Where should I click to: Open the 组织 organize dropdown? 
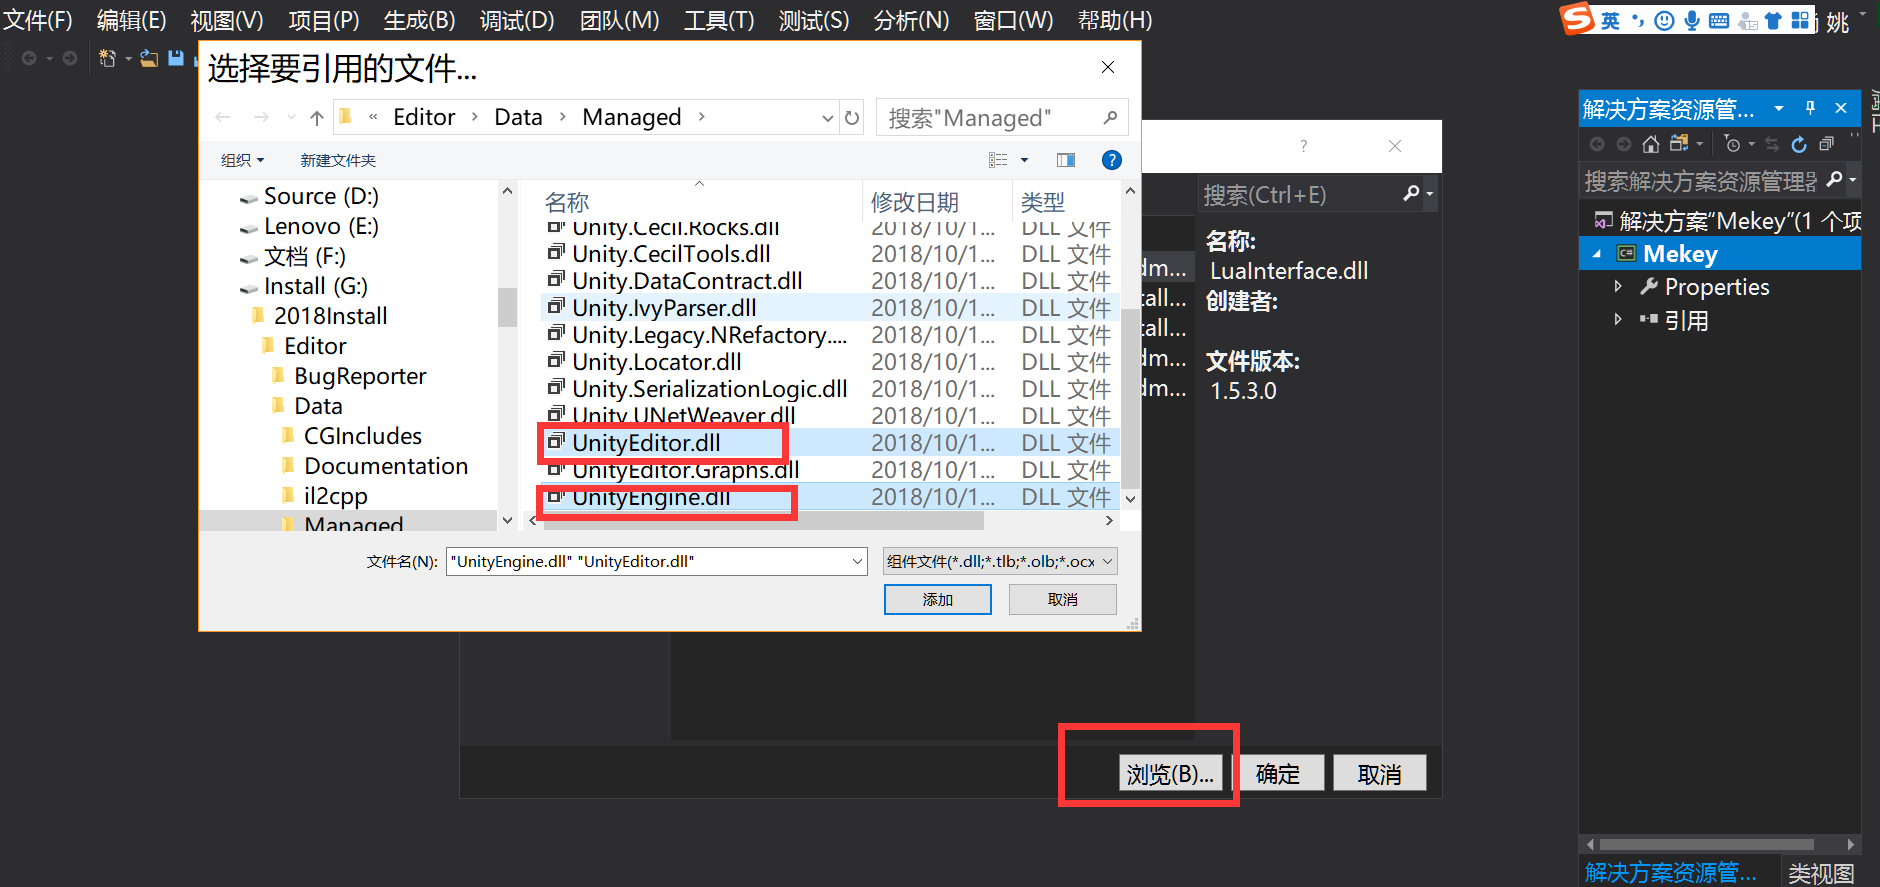[x=242, y=160]
